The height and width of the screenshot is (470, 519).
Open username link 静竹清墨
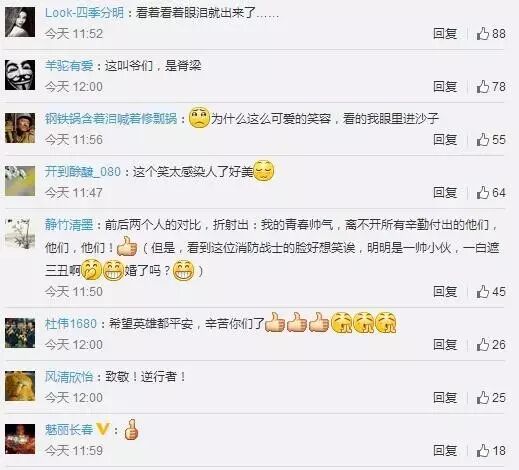tap(69, 225)
